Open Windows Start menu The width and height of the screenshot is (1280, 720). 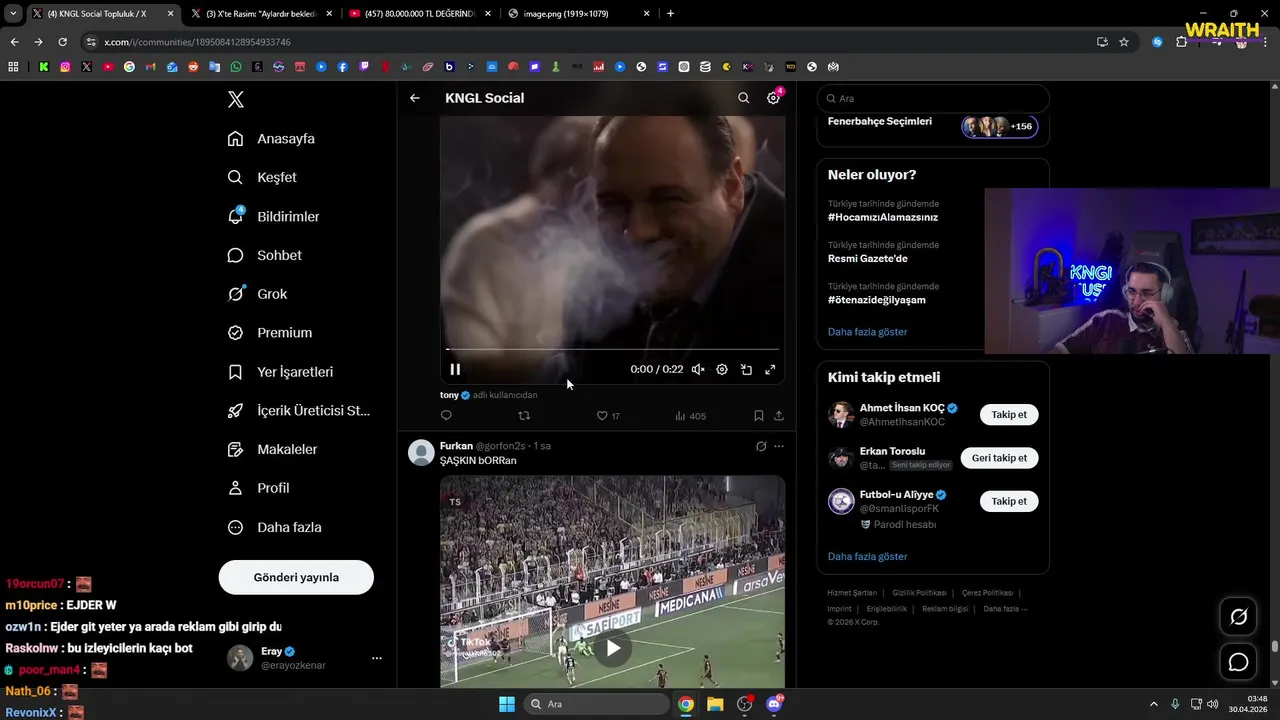point(507,704)
